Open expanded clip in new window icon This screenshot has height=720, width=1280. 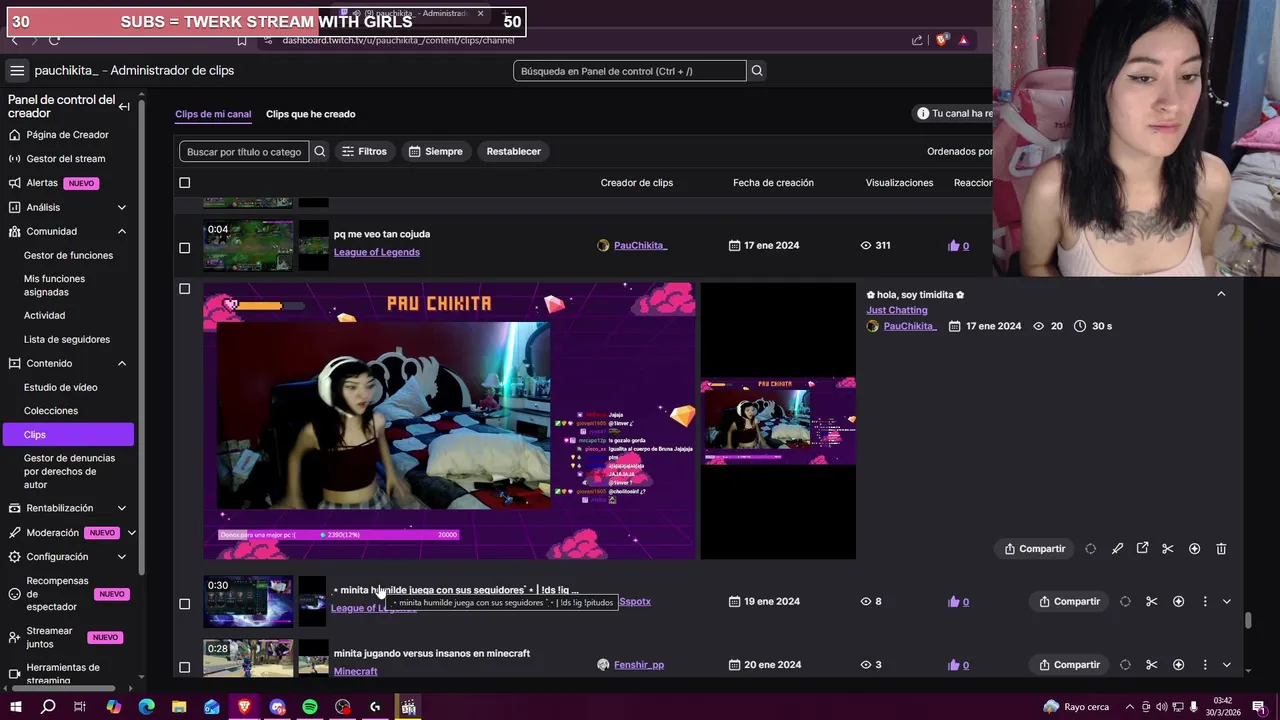1142,548
